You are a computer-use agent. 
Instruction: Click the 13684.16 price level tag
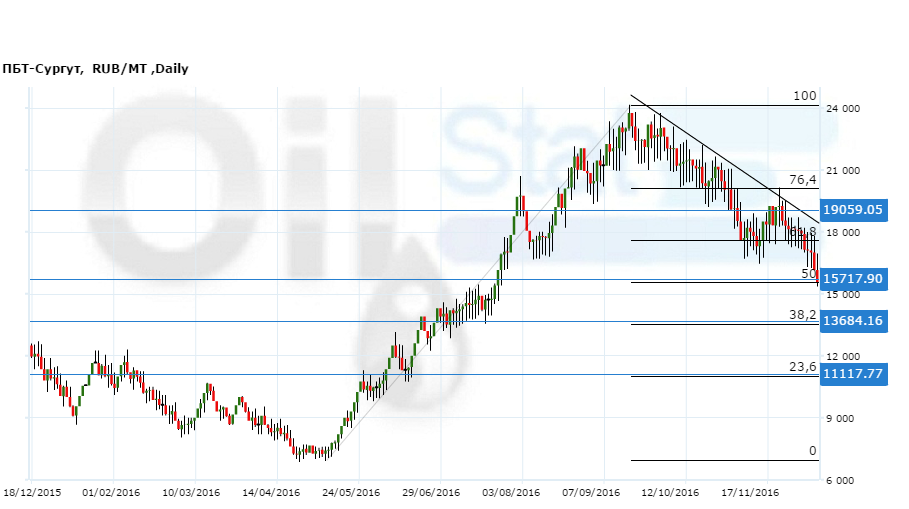[x=852, y=321]
